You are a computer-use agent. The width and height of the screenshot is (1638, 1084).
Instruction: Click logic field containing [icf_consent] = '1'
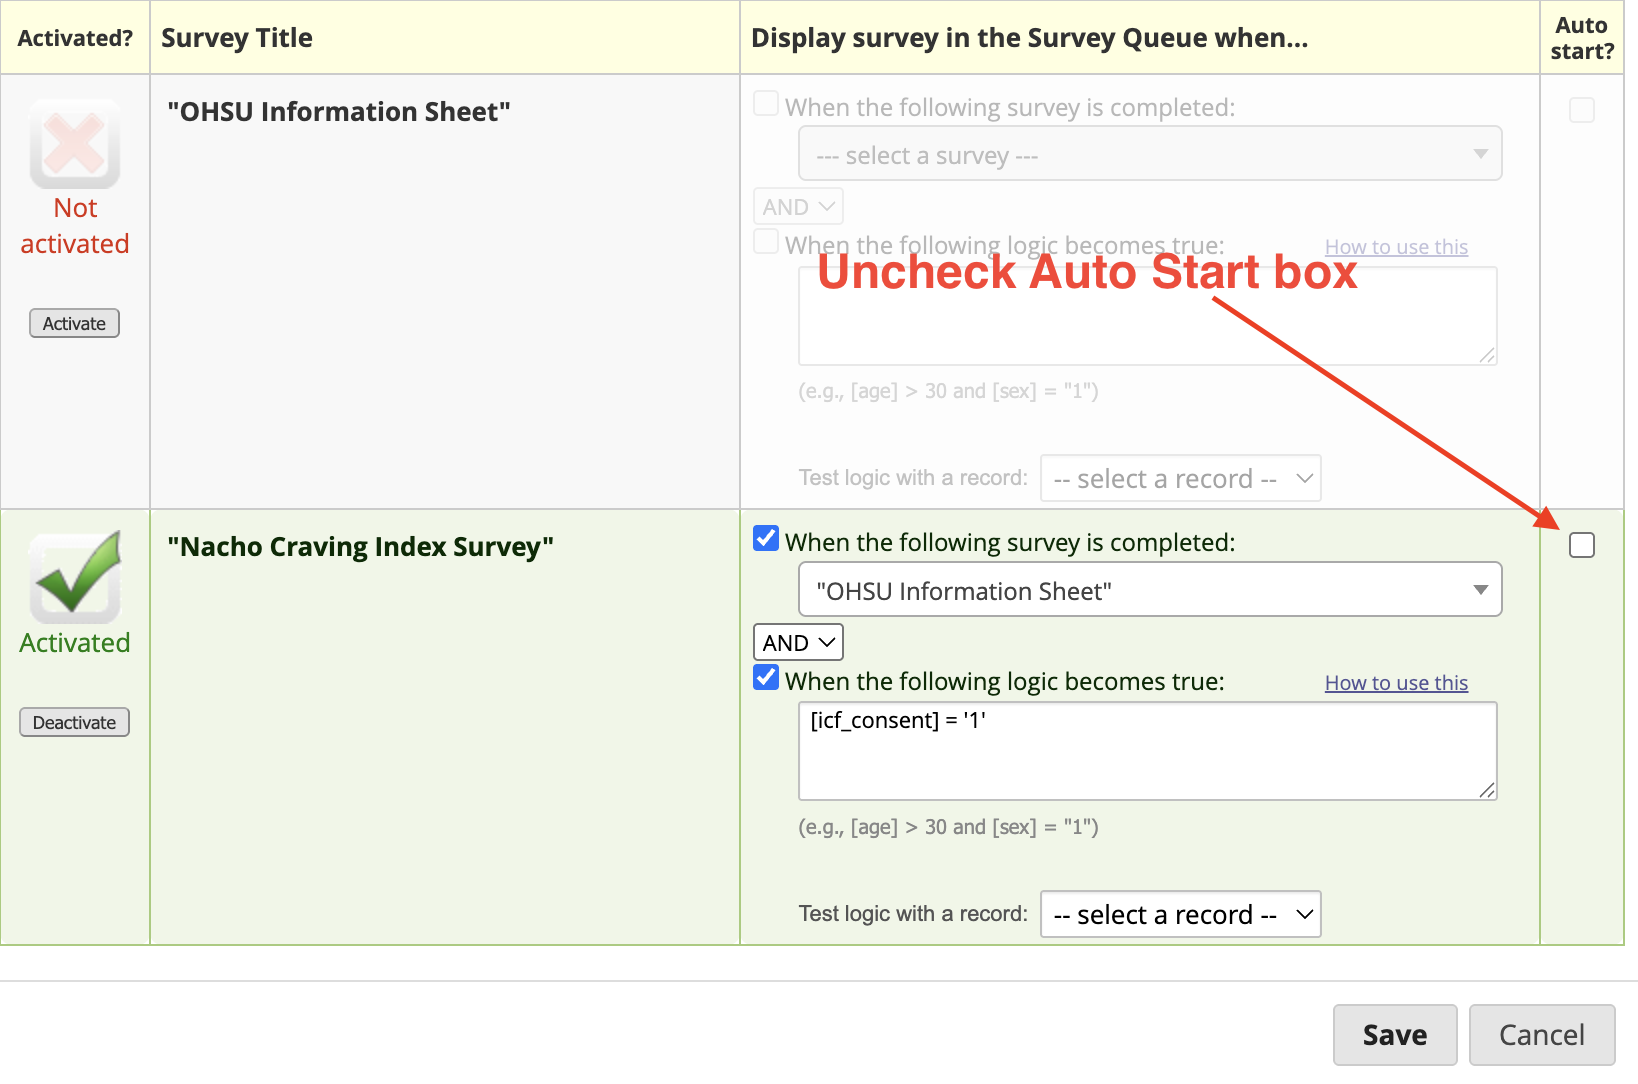coord(1147,750)
